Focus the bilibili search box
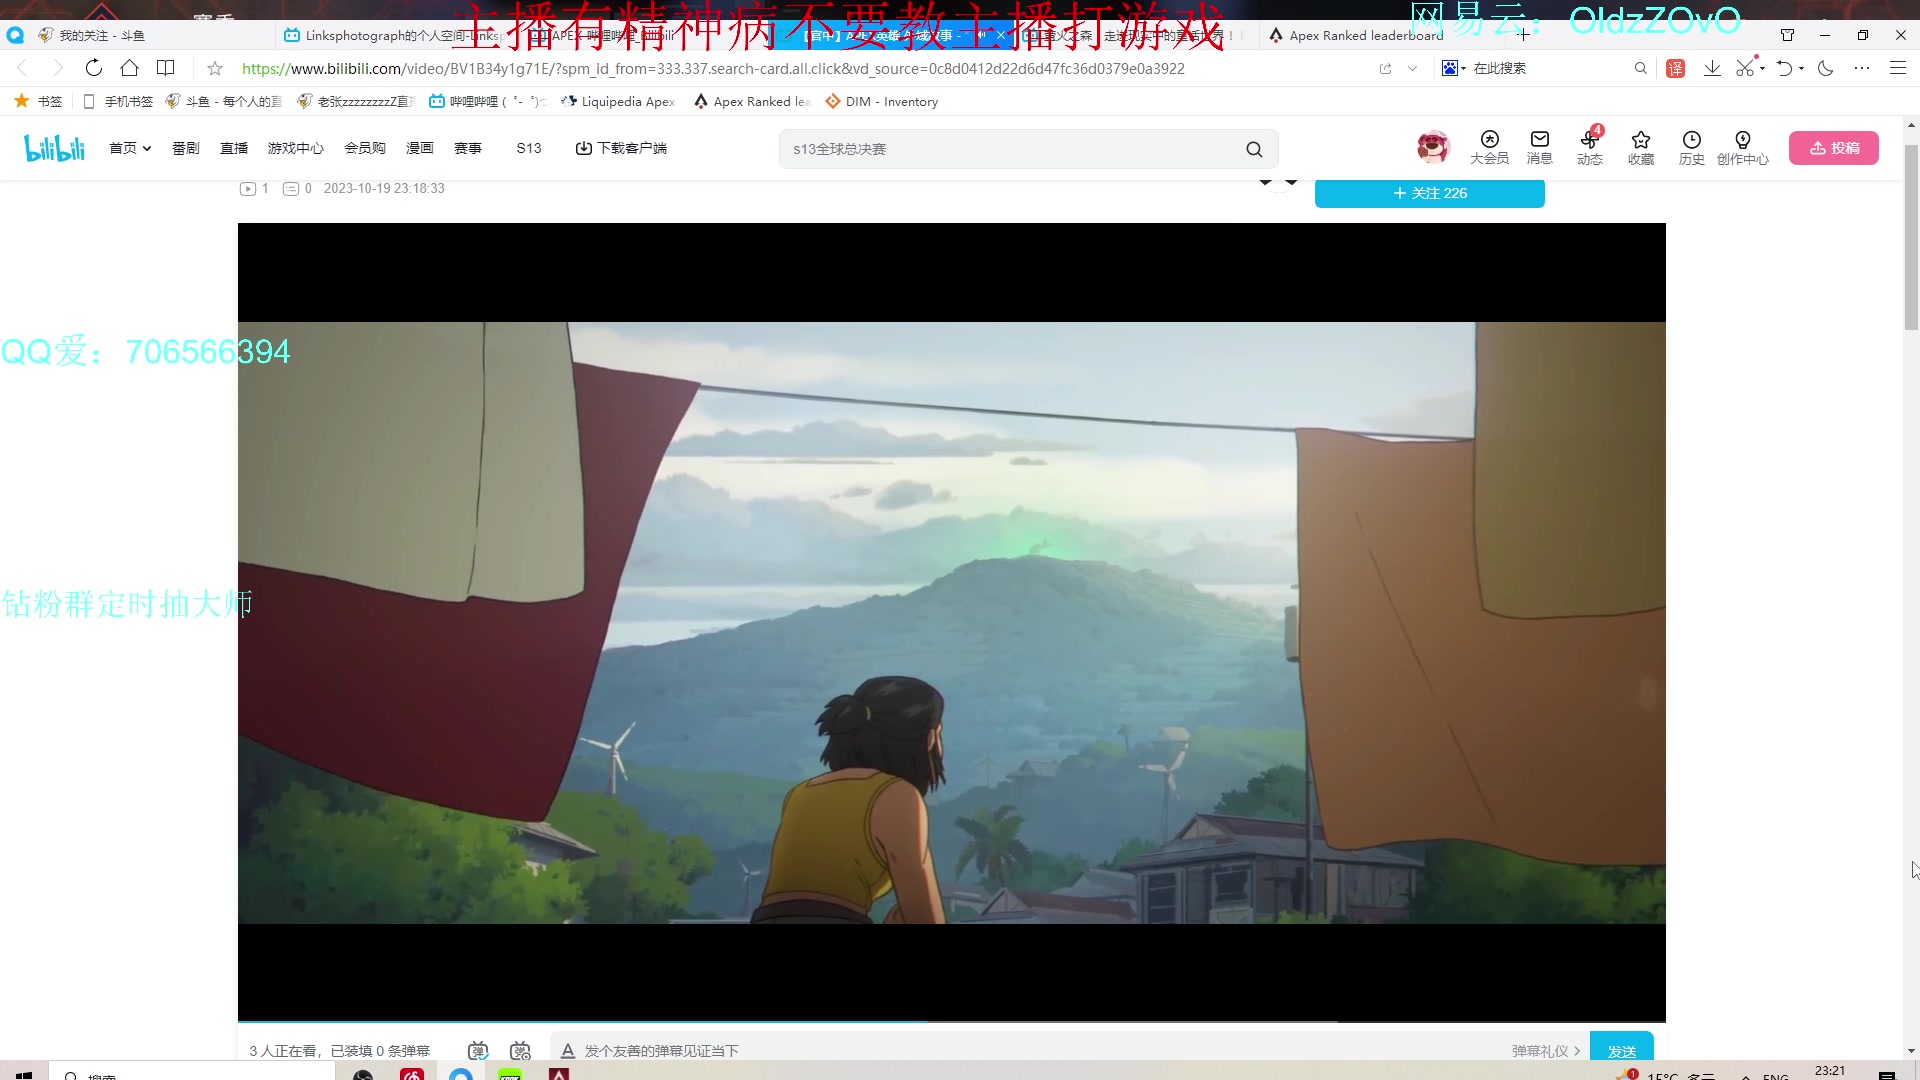 click(x=1010, y=149)
